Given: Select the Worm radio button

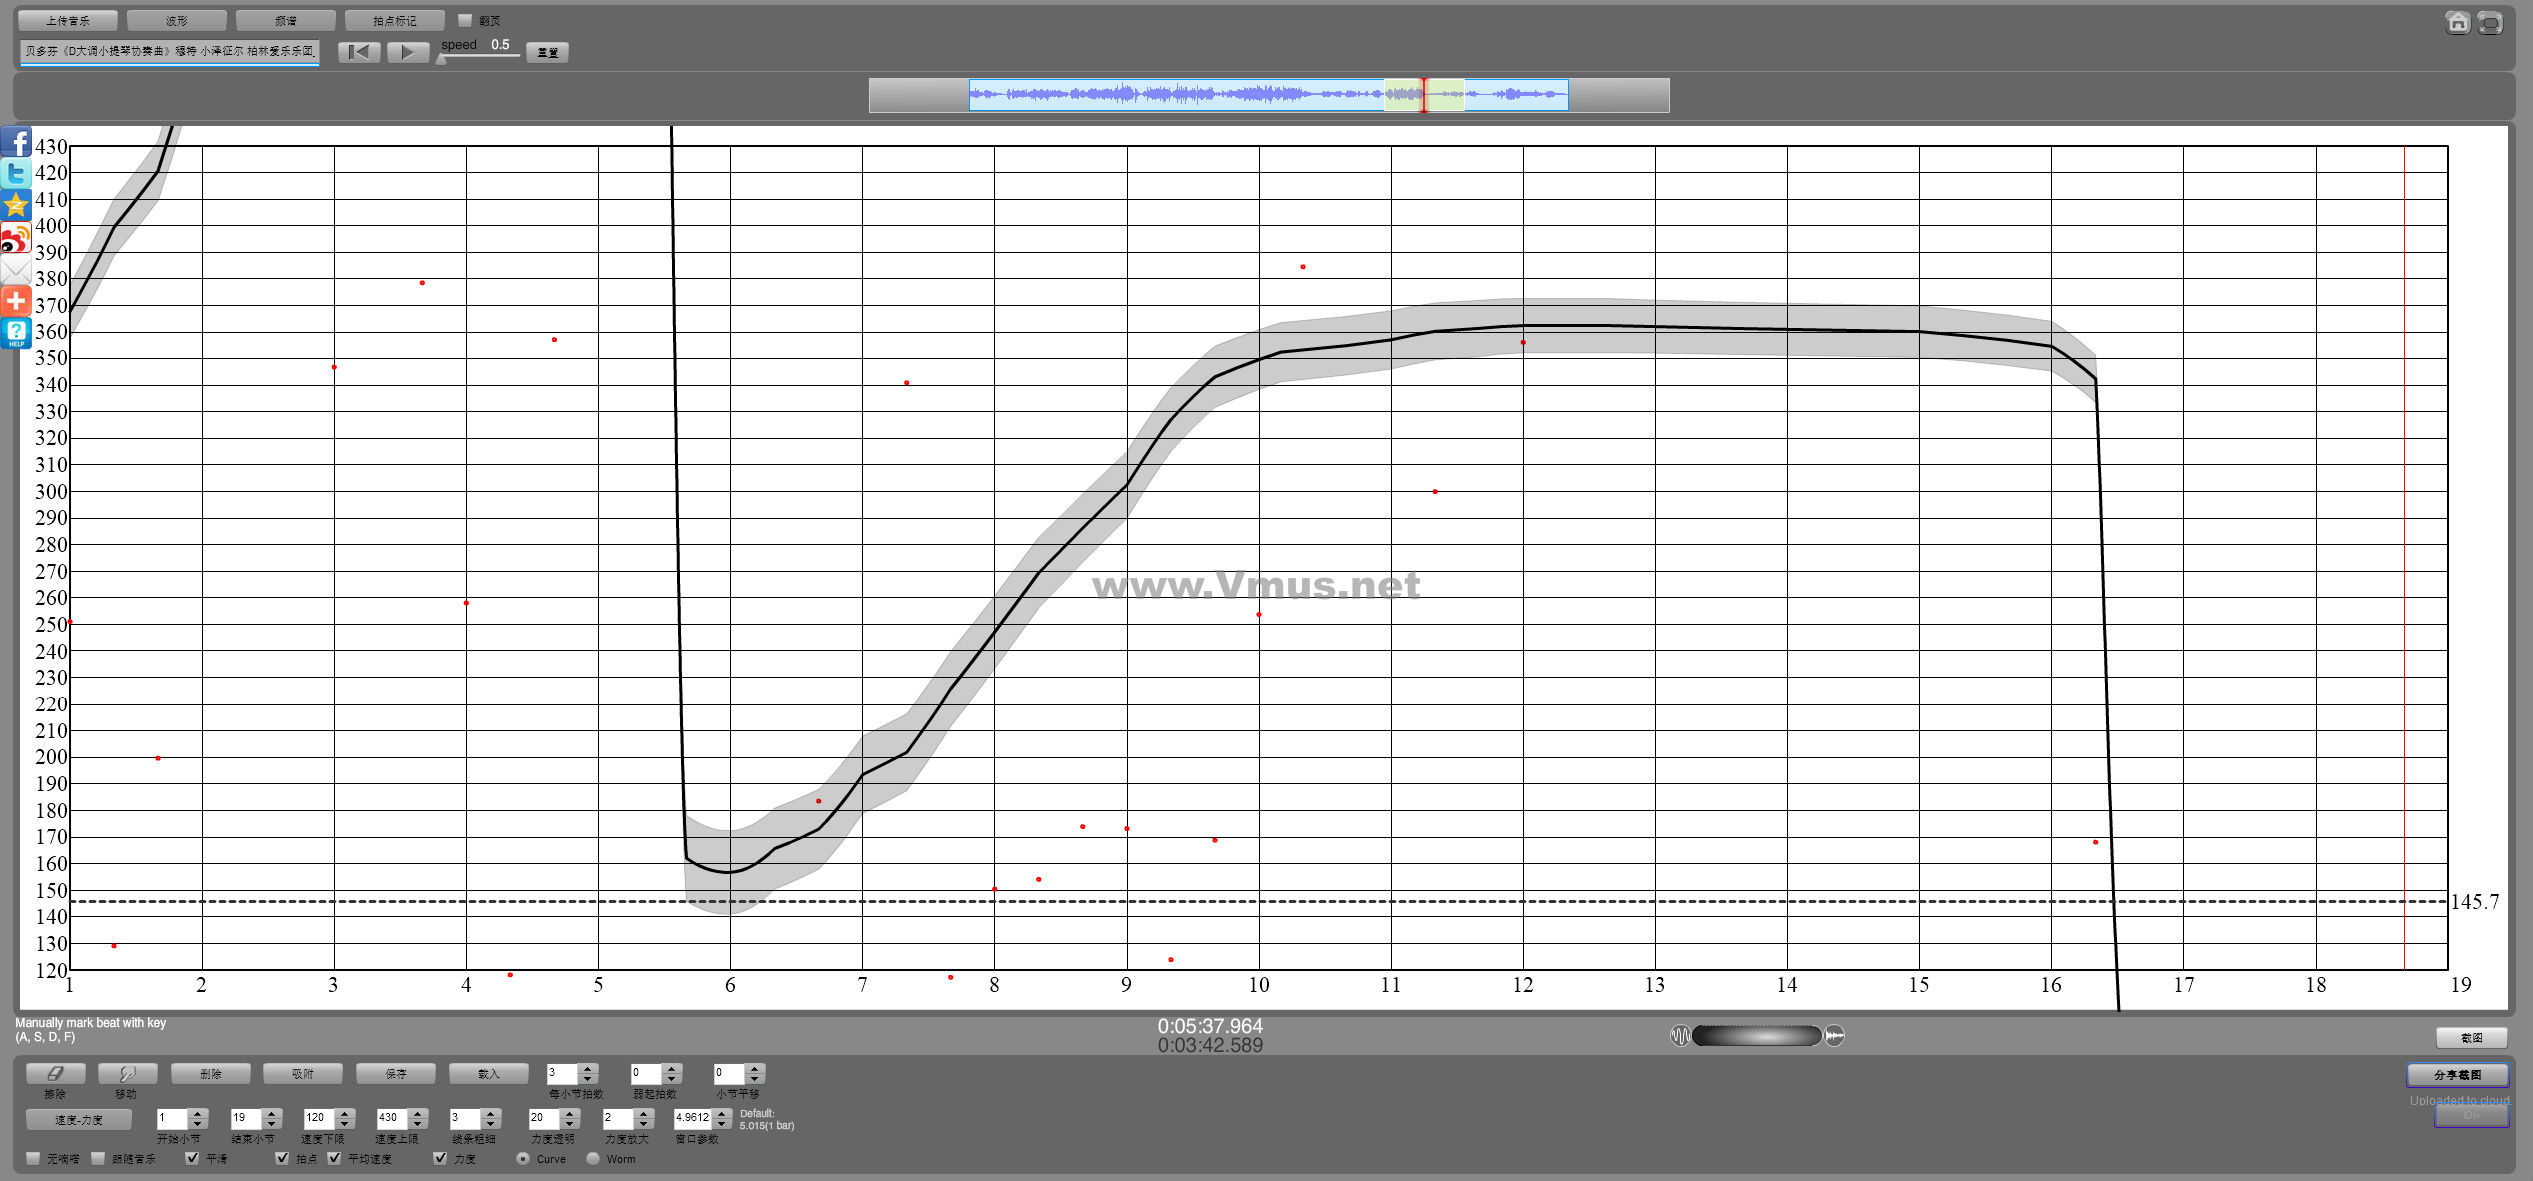Looking at the screenshot, I should [x=593, y=1158].
